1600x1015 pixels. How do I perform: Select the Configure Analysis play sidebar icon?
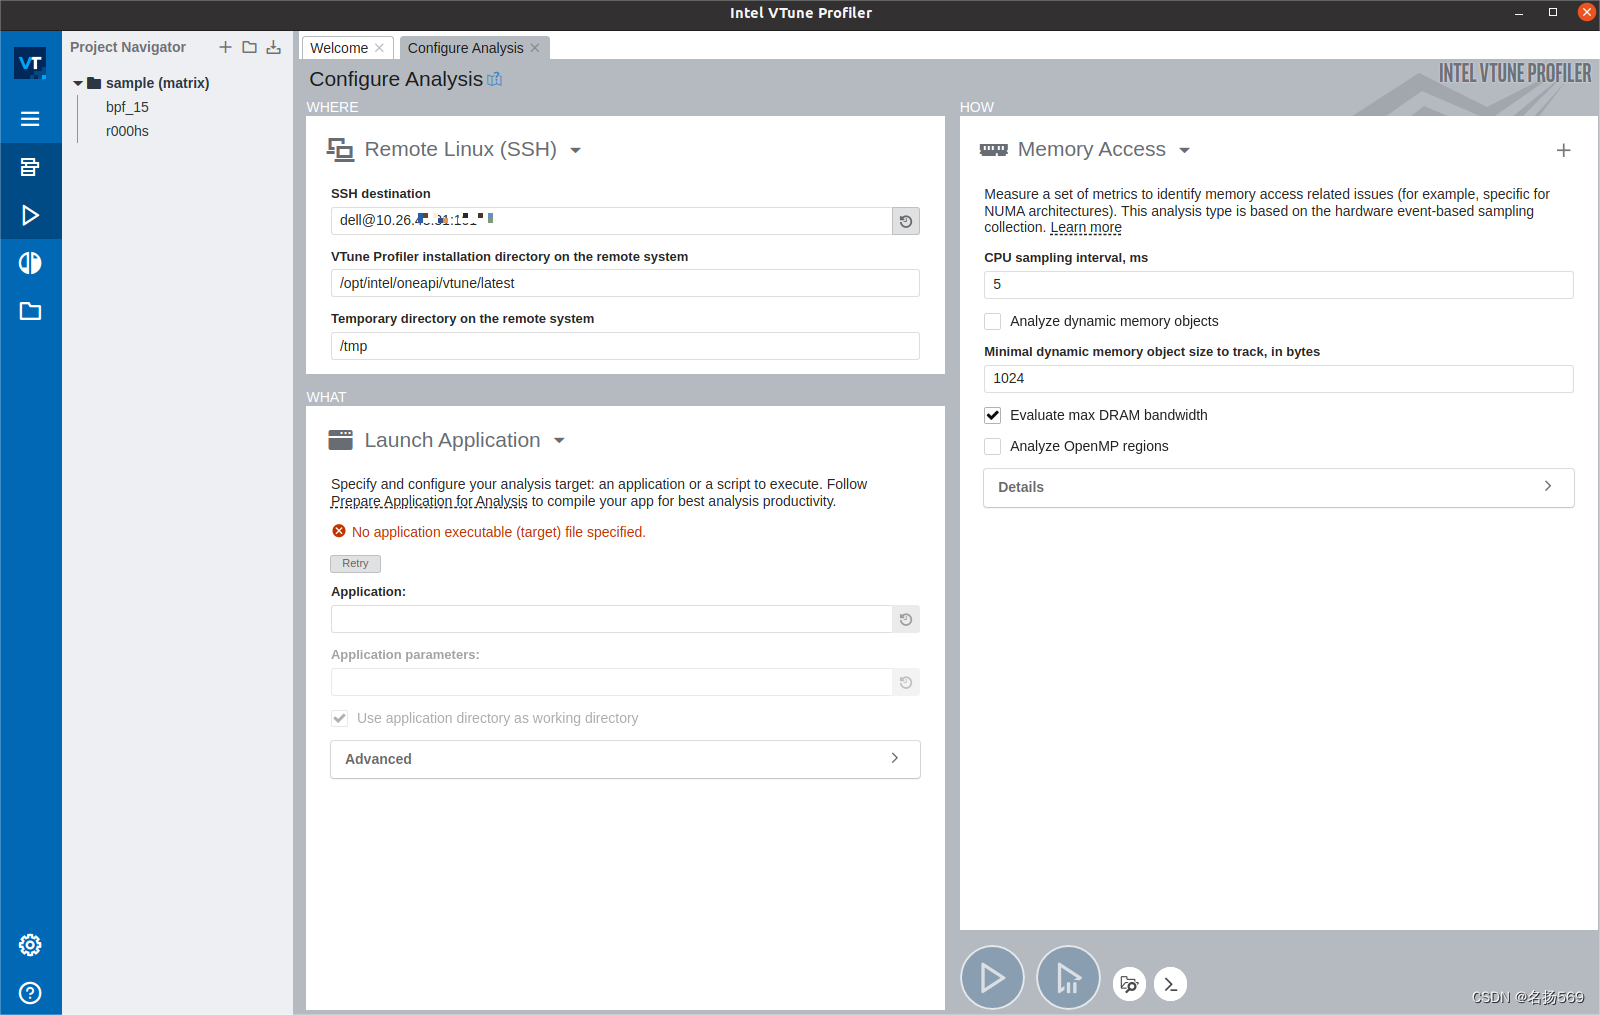[30, 215]
